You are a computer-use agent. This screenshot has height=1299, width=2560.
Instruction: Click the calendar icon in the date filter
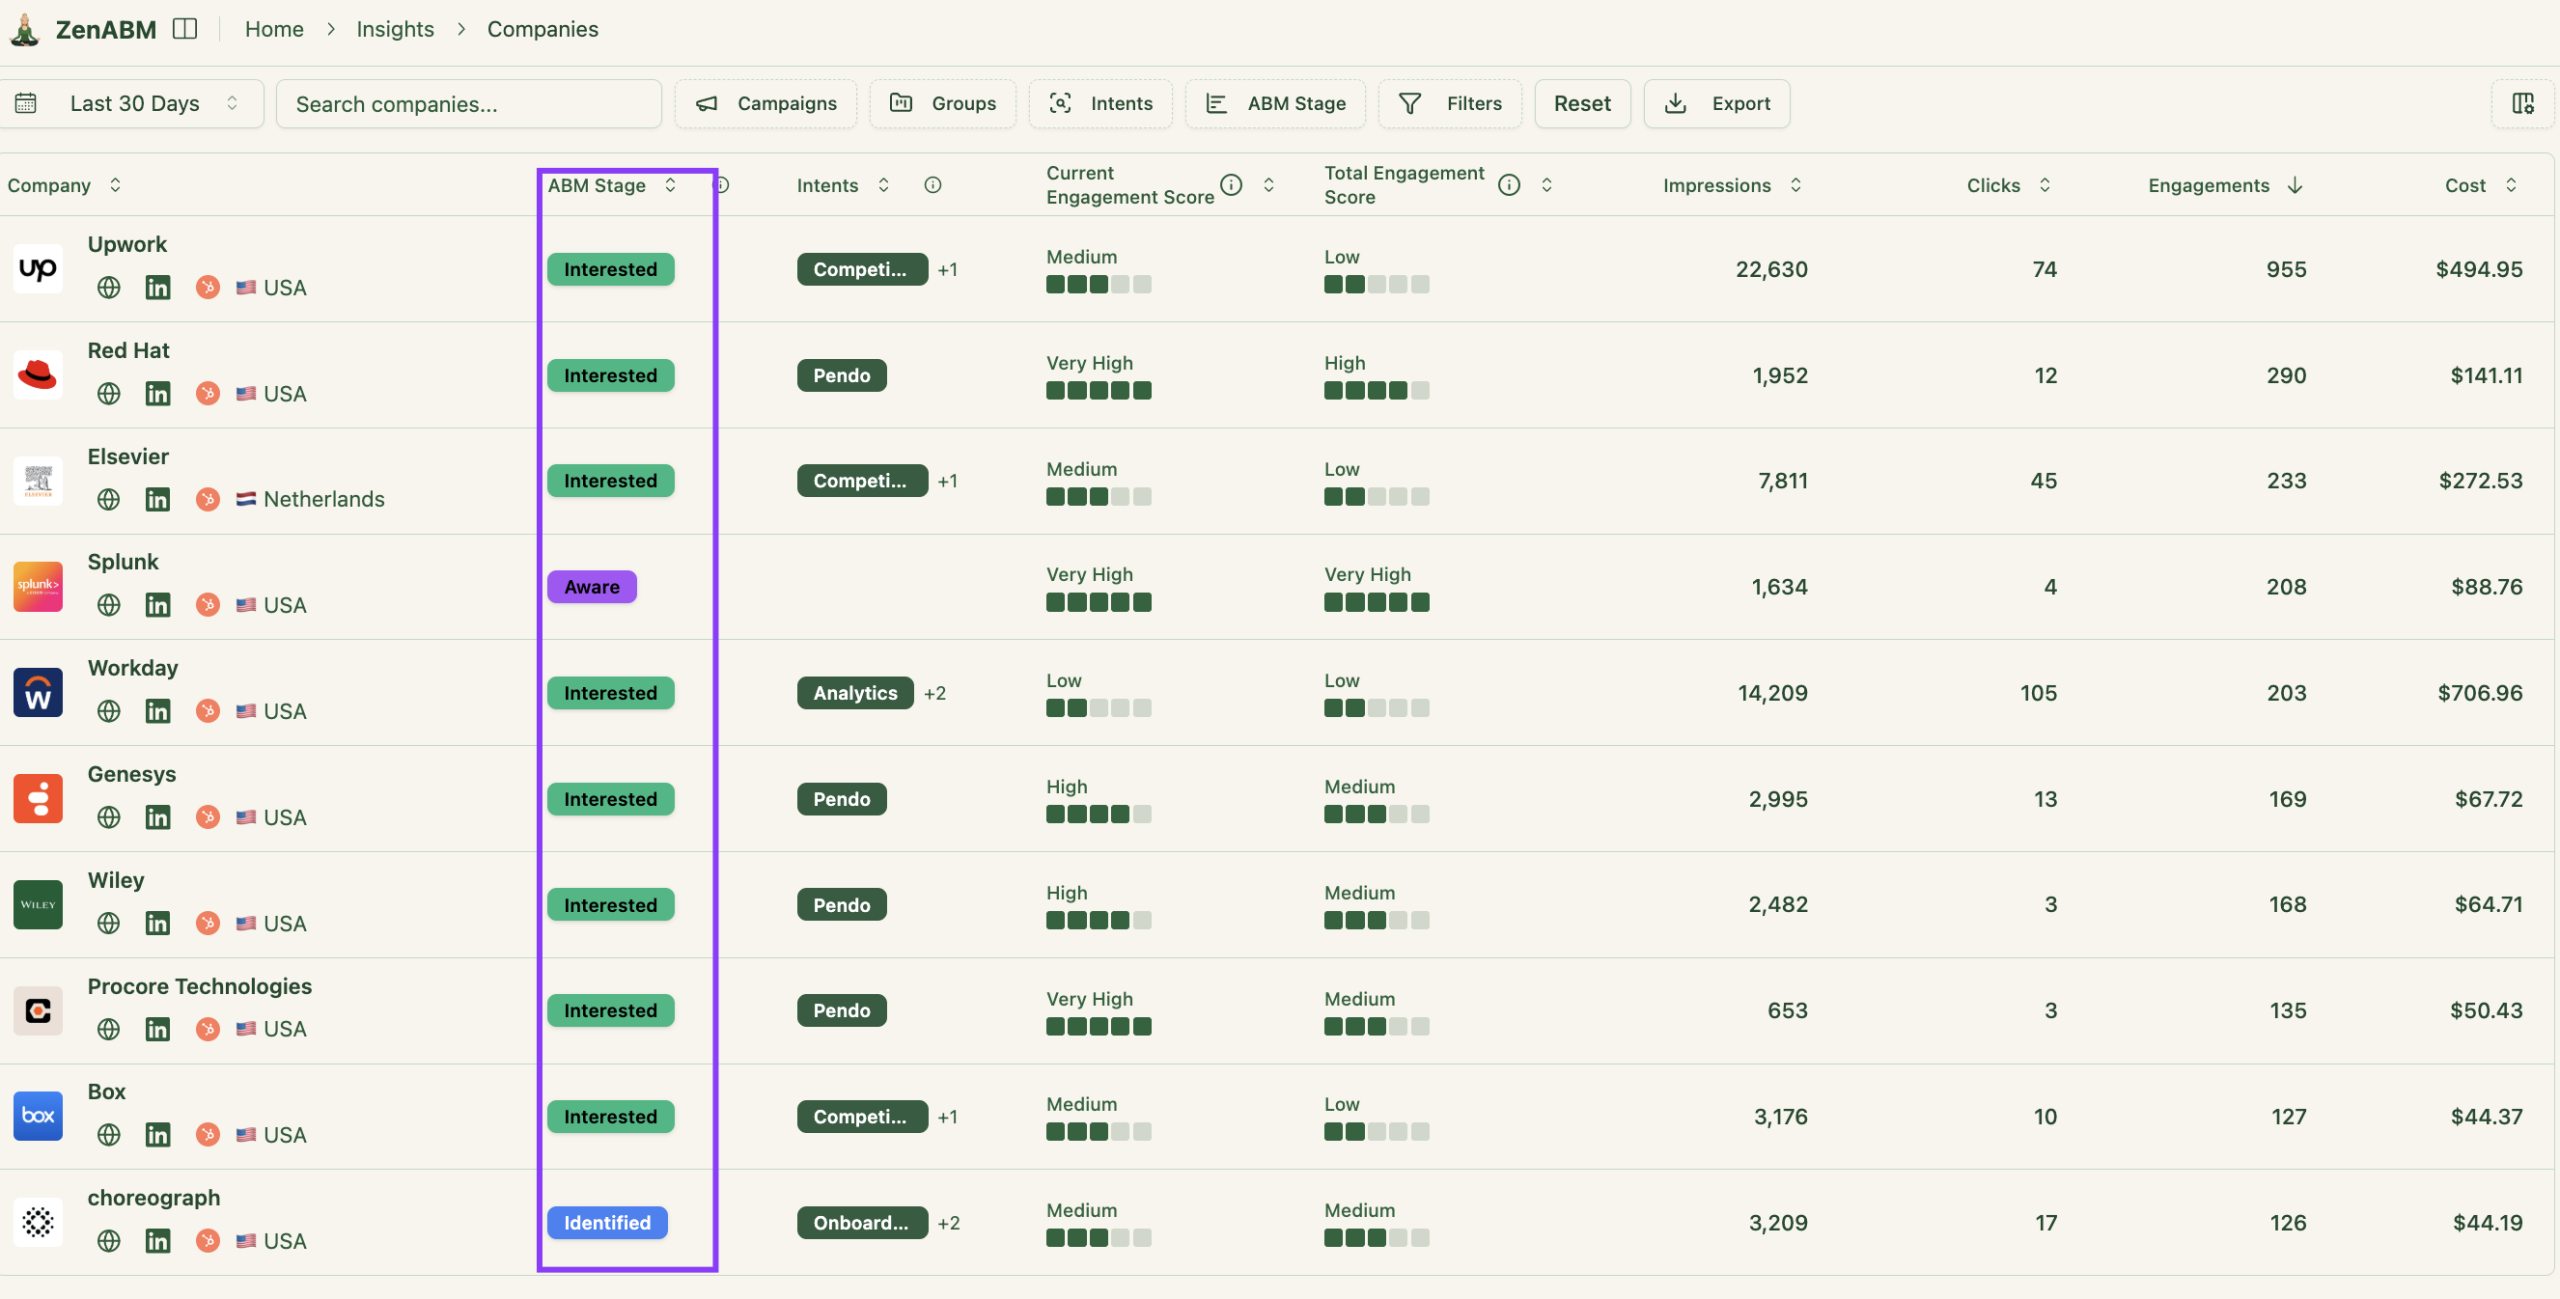[27, 103]
